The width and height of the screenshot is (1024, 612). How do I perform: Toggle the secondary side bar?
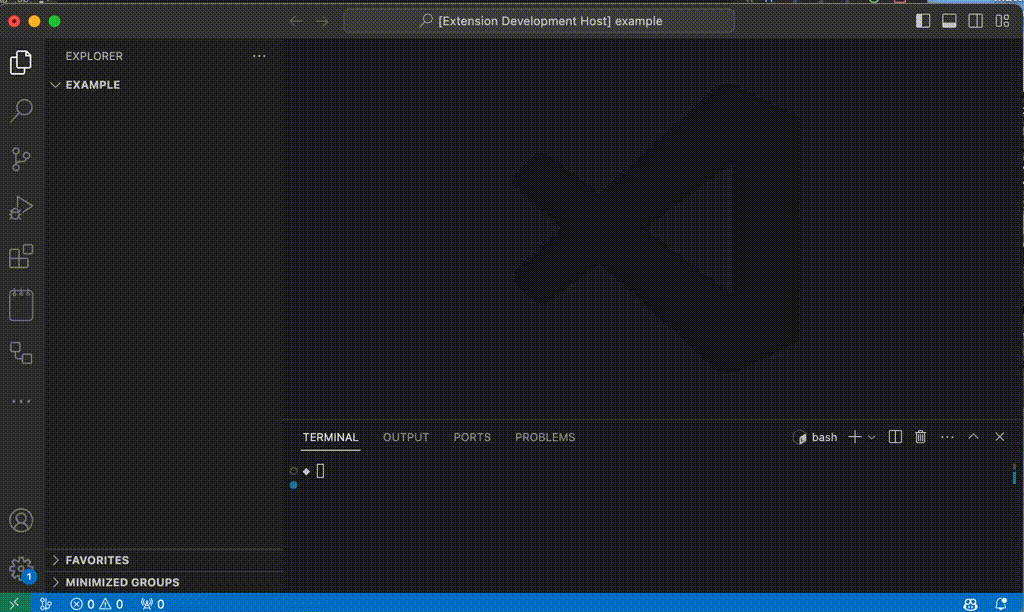click(976, 22)
